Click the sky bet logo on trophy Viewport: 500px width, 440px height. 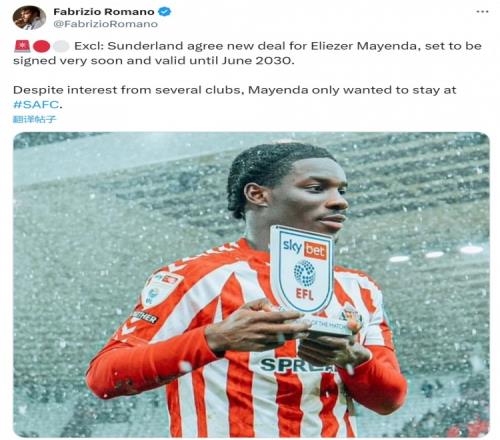click(x=304, y=248)
